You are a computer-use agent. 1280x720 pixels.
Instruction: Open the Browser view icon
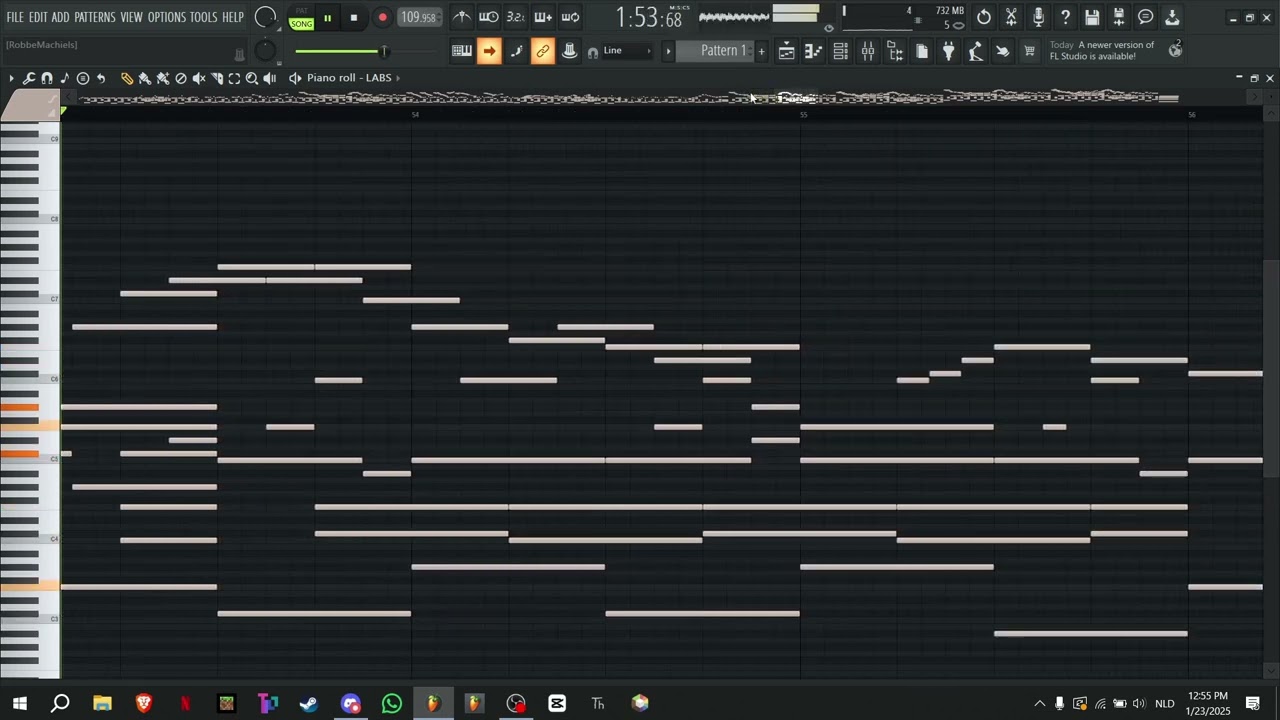pyautogui.click(x=895, y=52)
